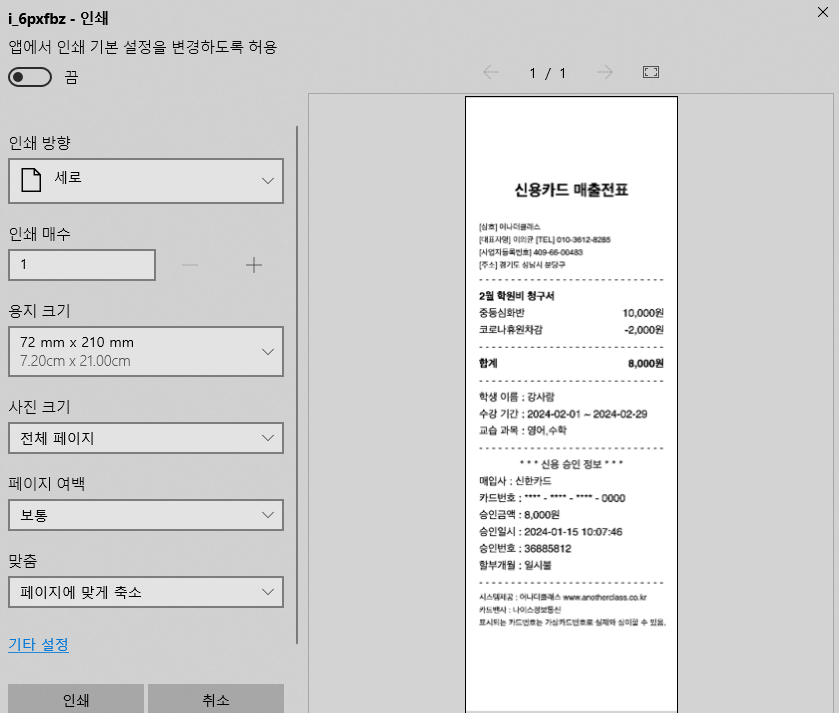Open the 기타 설정 link

(x=38, y=645)
